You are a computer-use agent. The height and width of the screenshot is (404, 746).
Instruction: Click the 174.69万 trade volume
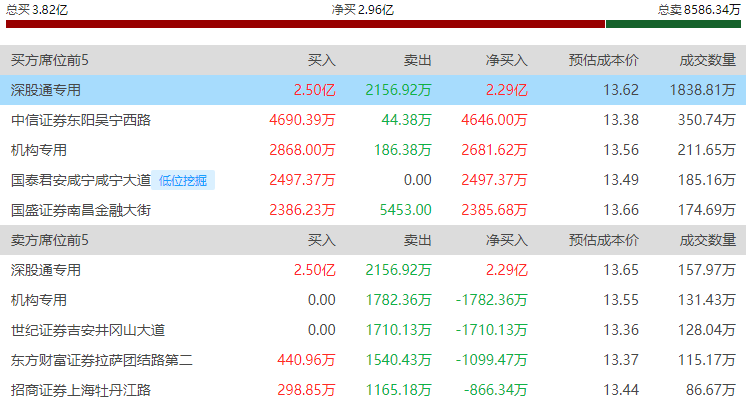click(x=707, y=210)
